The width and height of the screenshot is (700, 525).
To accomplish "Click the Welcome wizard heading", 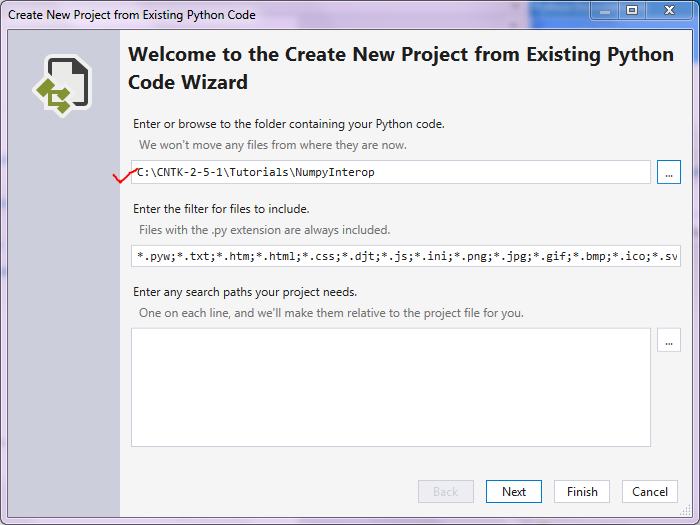I will 400,68.
